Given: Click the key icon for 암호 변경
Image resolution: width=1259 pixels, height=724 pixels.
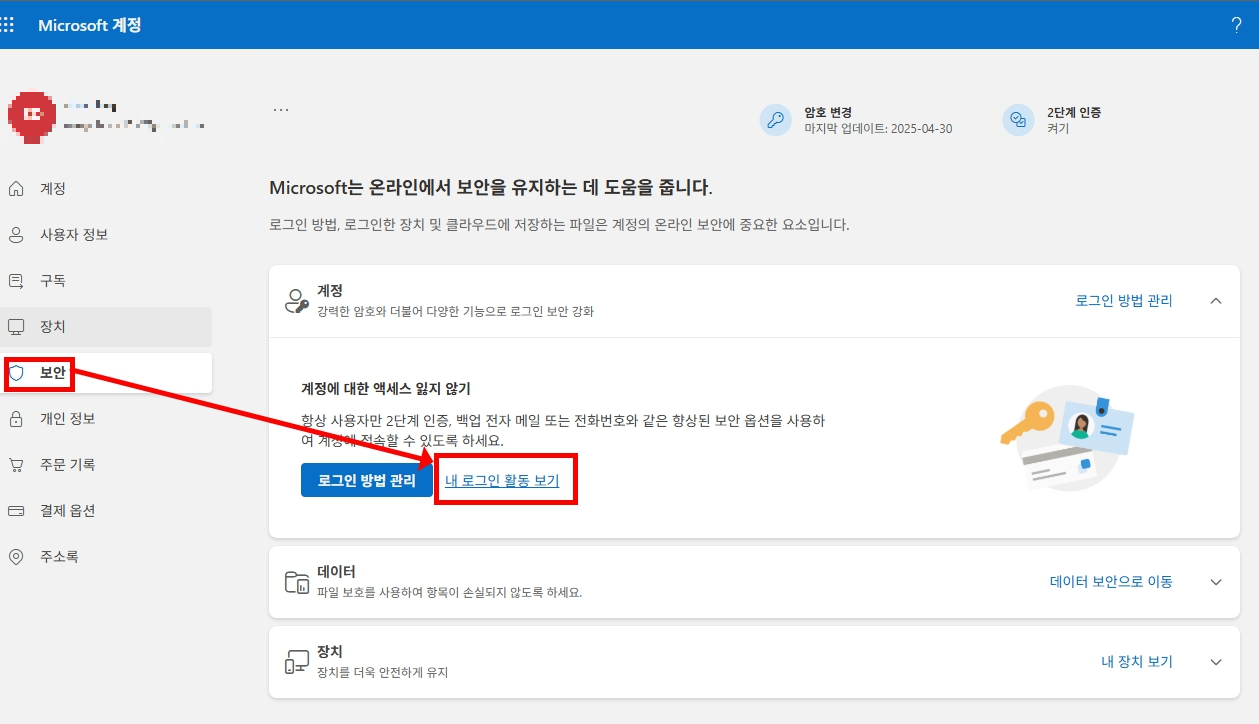Looking at the screenshot, I should pyautogui.click(x=776, y=120).
